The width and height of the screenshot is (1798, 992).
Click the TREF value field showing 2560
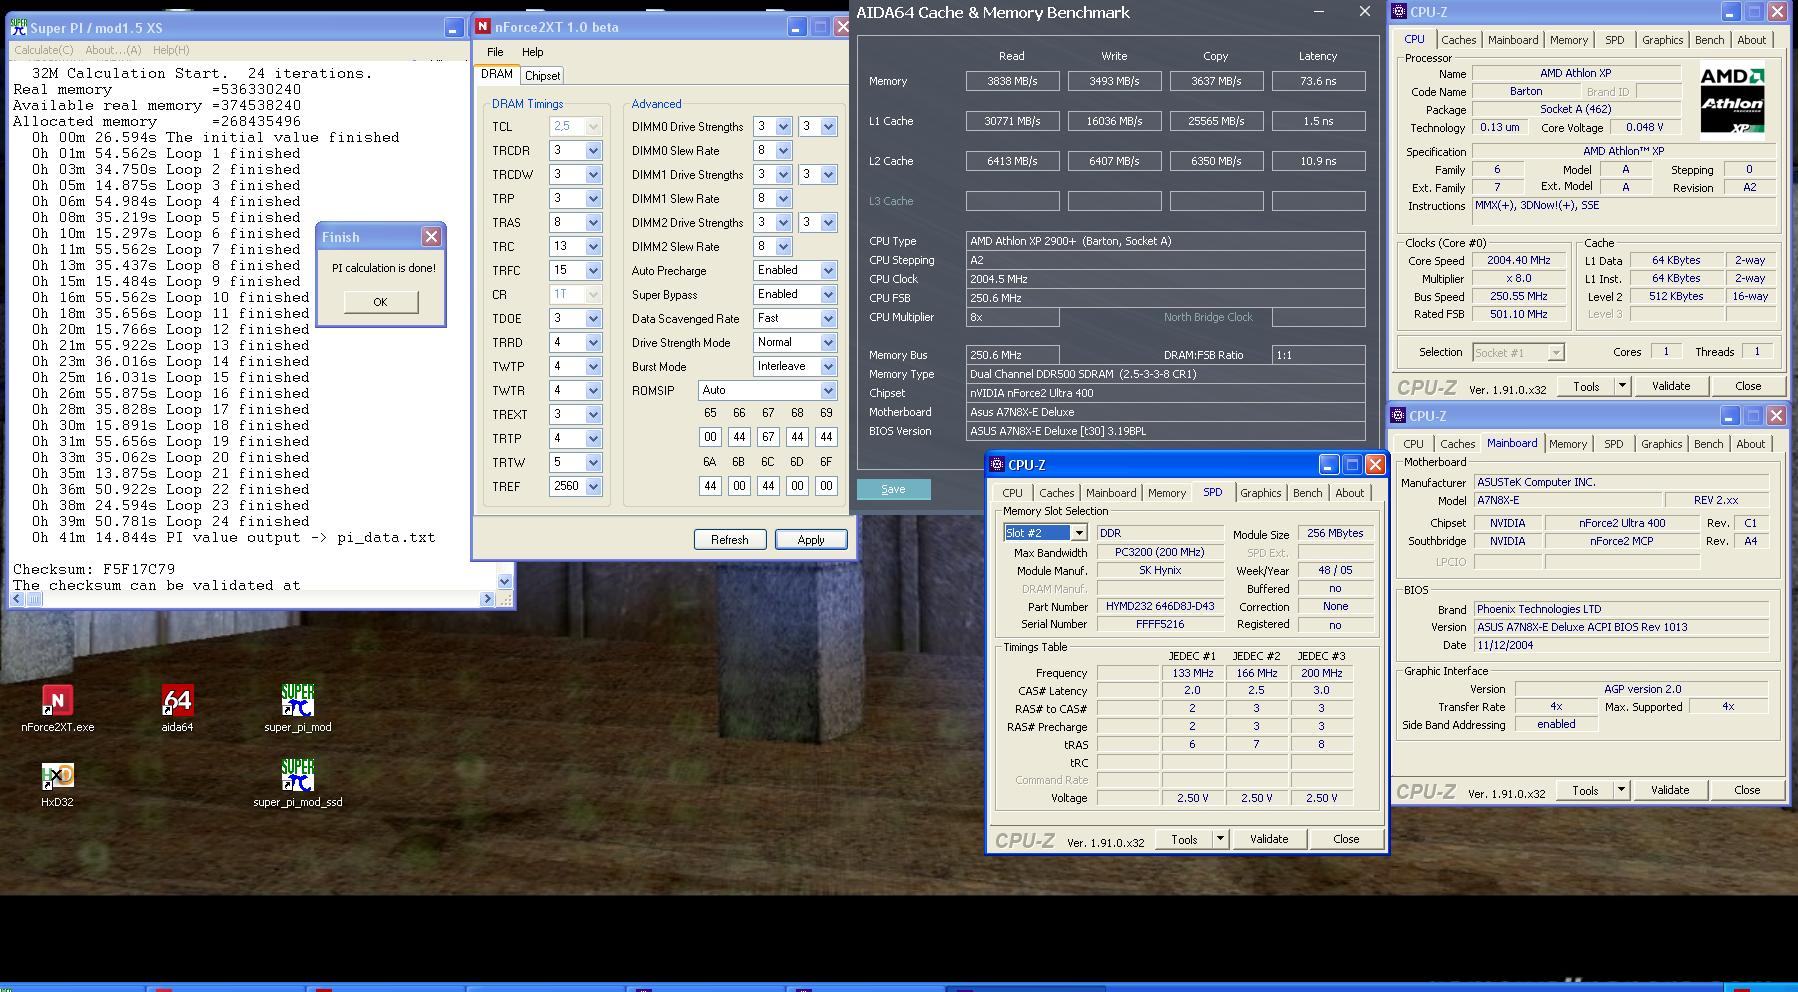pos(566,487)
